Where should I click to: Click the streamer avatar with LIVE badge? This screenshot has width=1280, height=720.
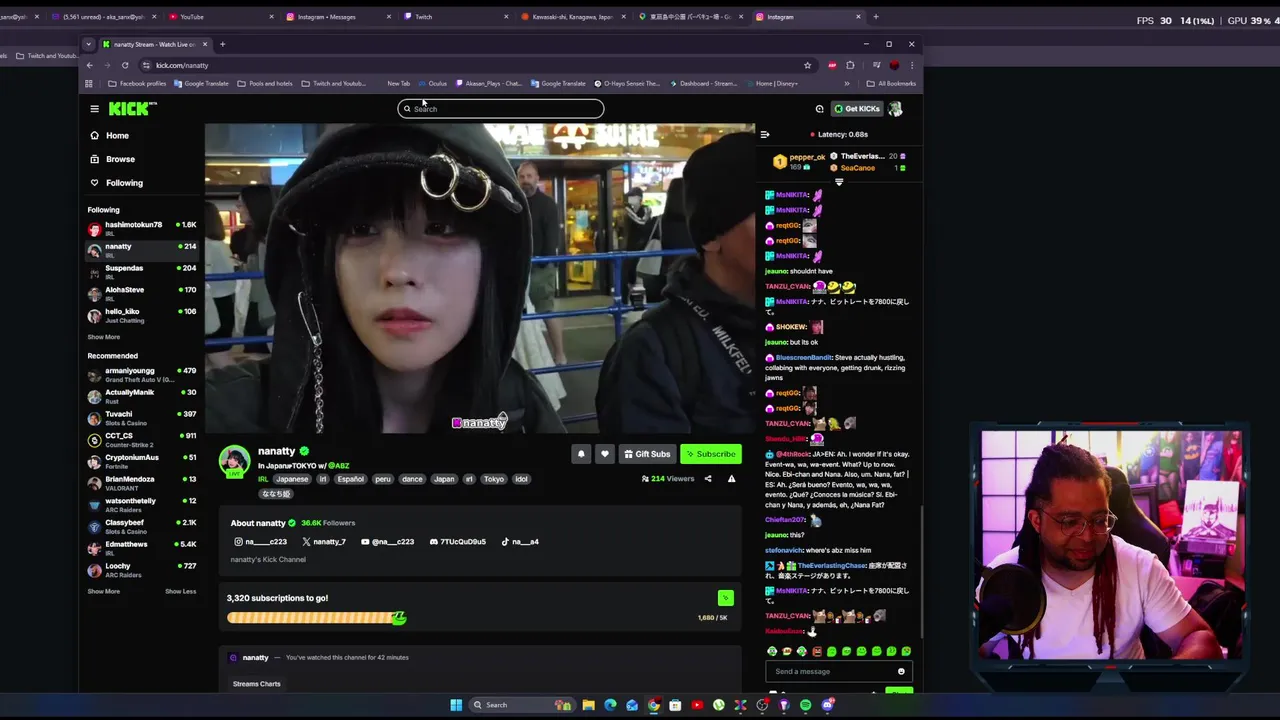pos(235,461)
